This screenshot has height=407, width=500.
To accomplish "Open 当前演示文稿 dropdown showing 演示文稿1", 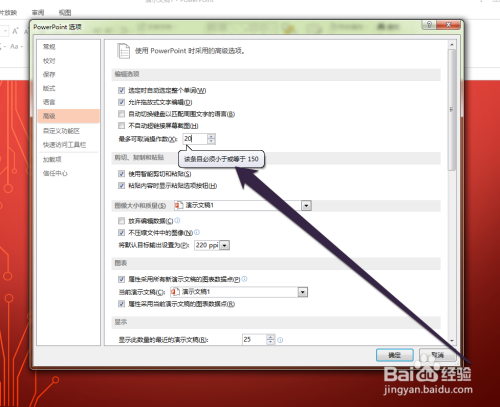I will coord(302,292).
